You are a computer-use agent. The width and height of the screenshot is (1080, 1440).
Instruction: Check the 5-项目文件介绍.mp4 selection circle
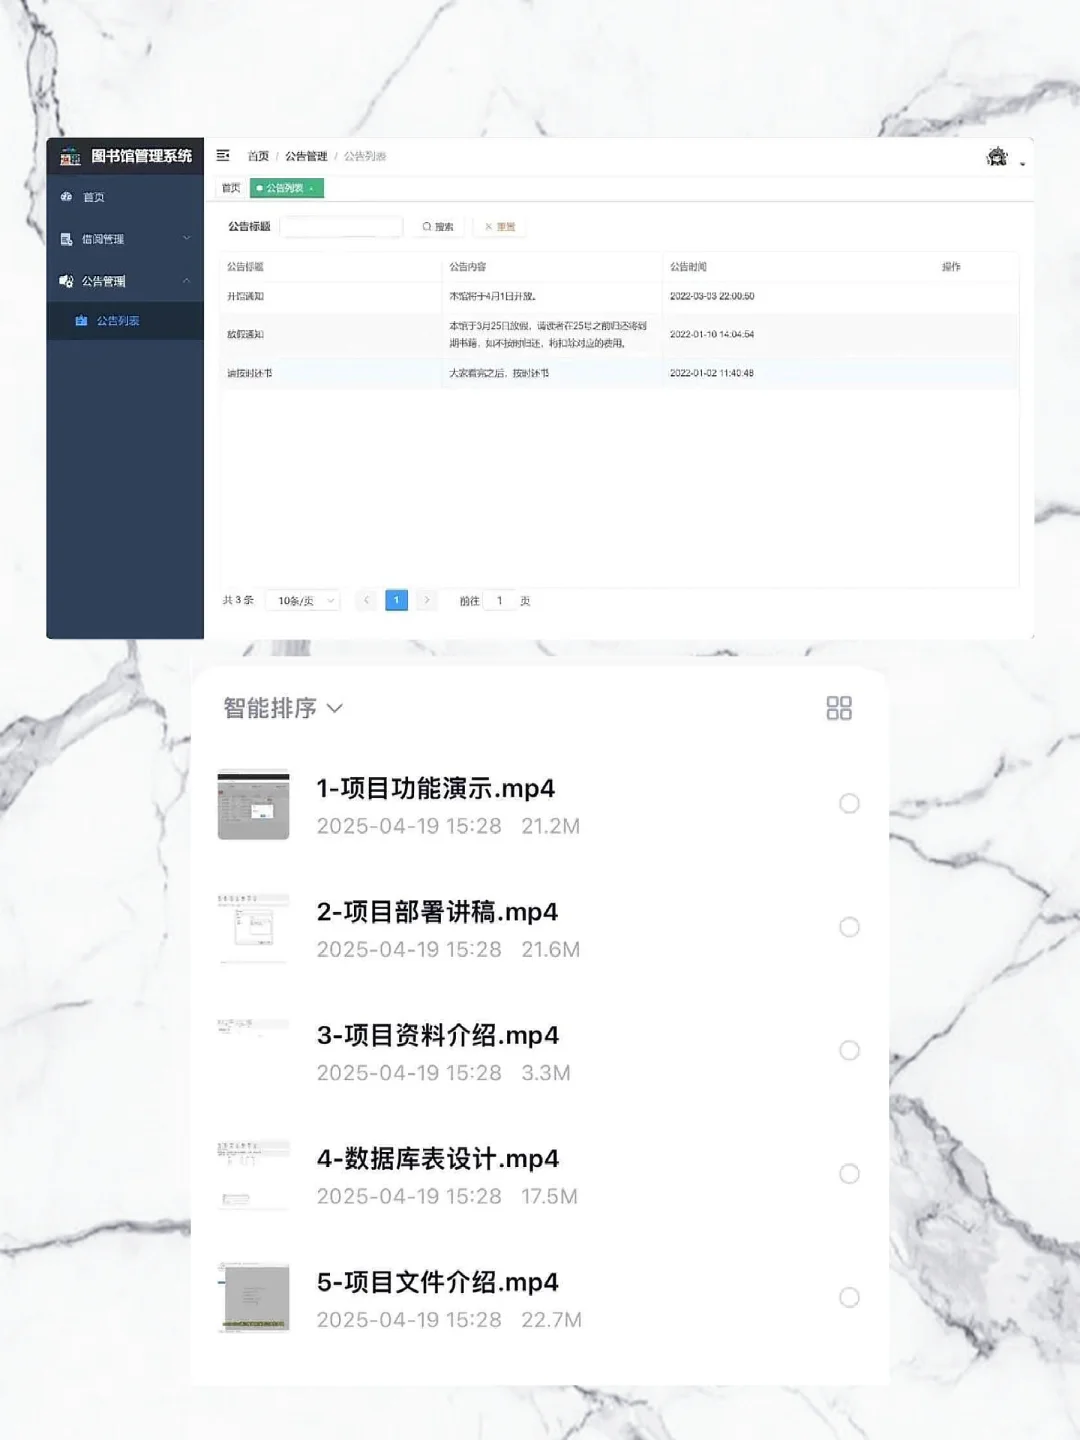(850, 1298)
